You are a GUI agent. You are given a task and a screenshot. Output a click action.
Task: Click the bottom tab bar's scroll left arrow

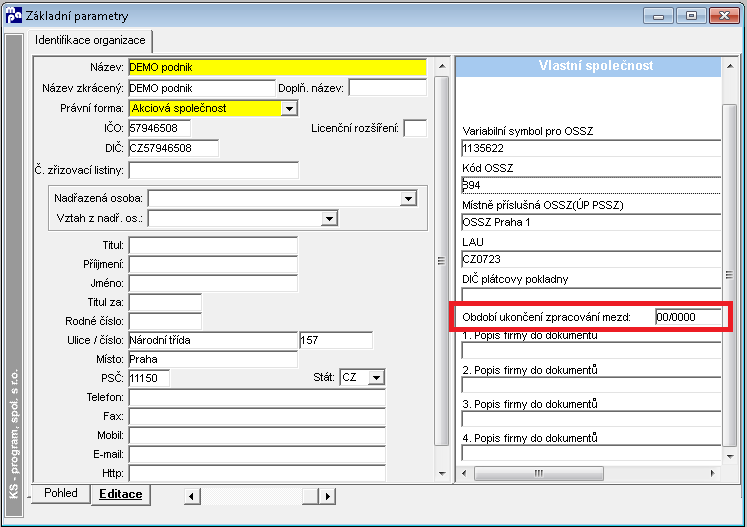[x=192, y=497]
